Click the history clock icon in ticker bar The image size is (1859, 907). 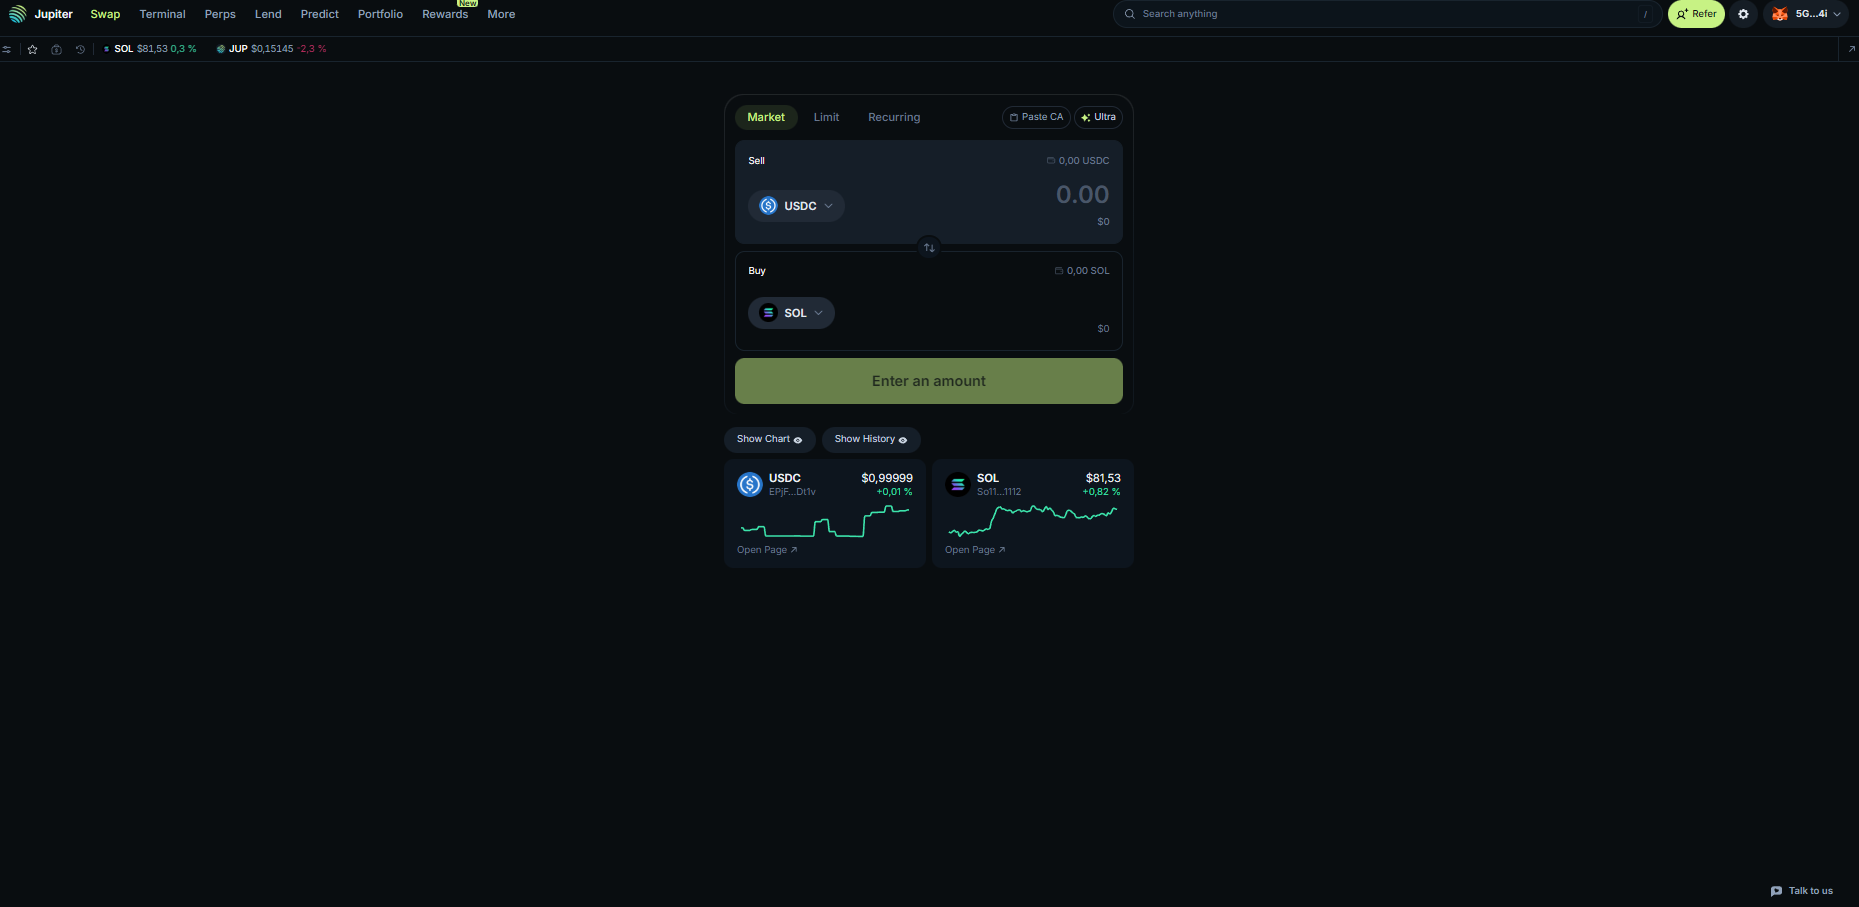81,49
